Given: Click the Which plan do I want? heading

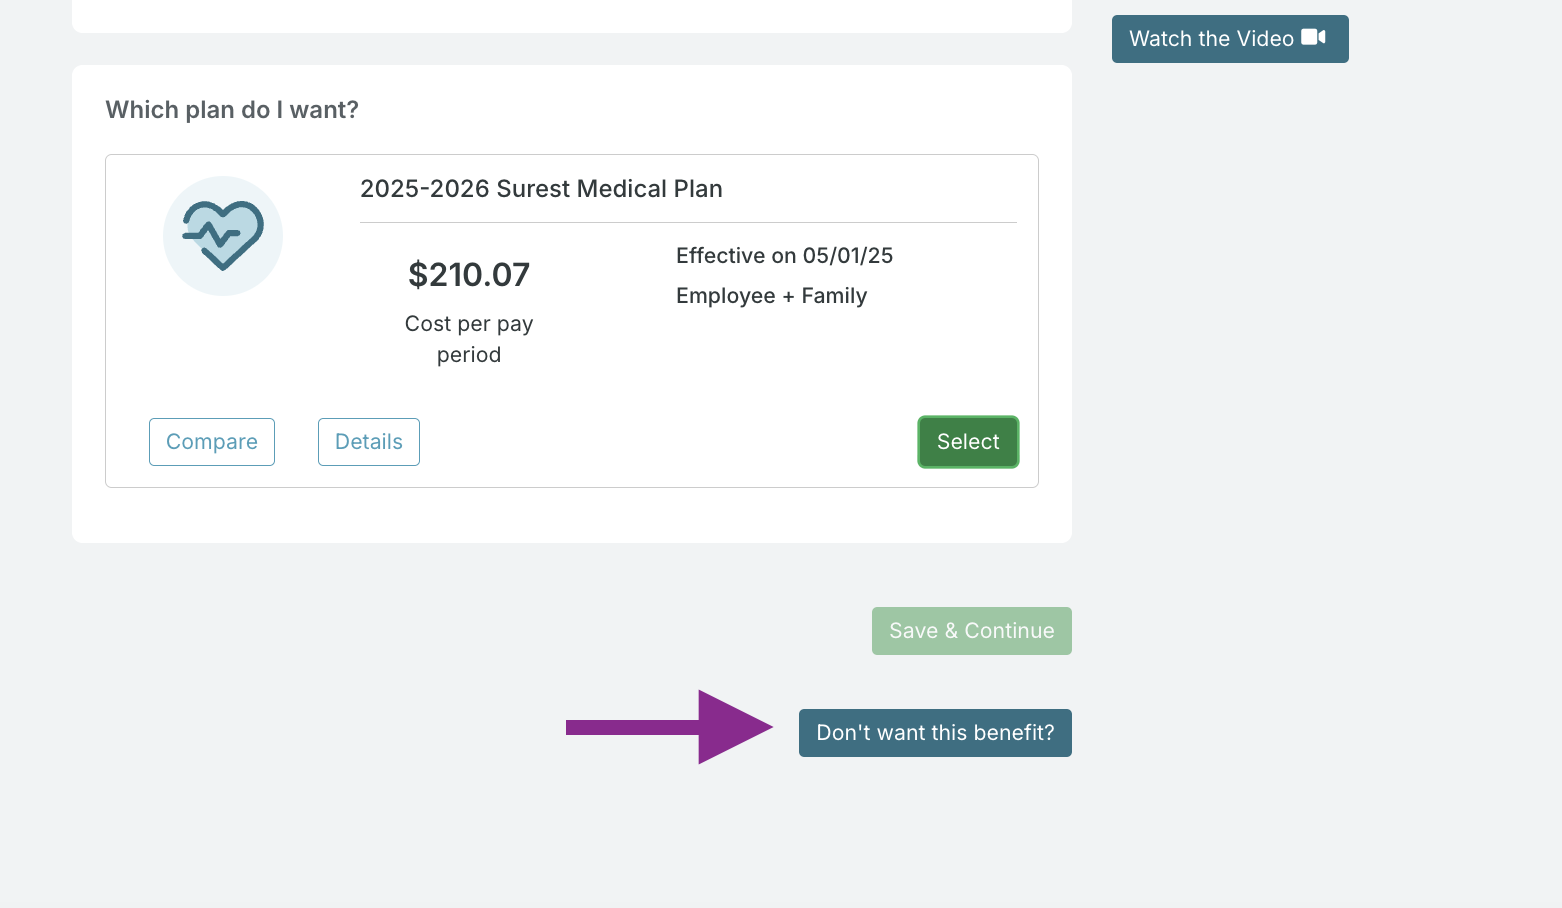Looking at the screenshot, I should [x=232, y=110].
